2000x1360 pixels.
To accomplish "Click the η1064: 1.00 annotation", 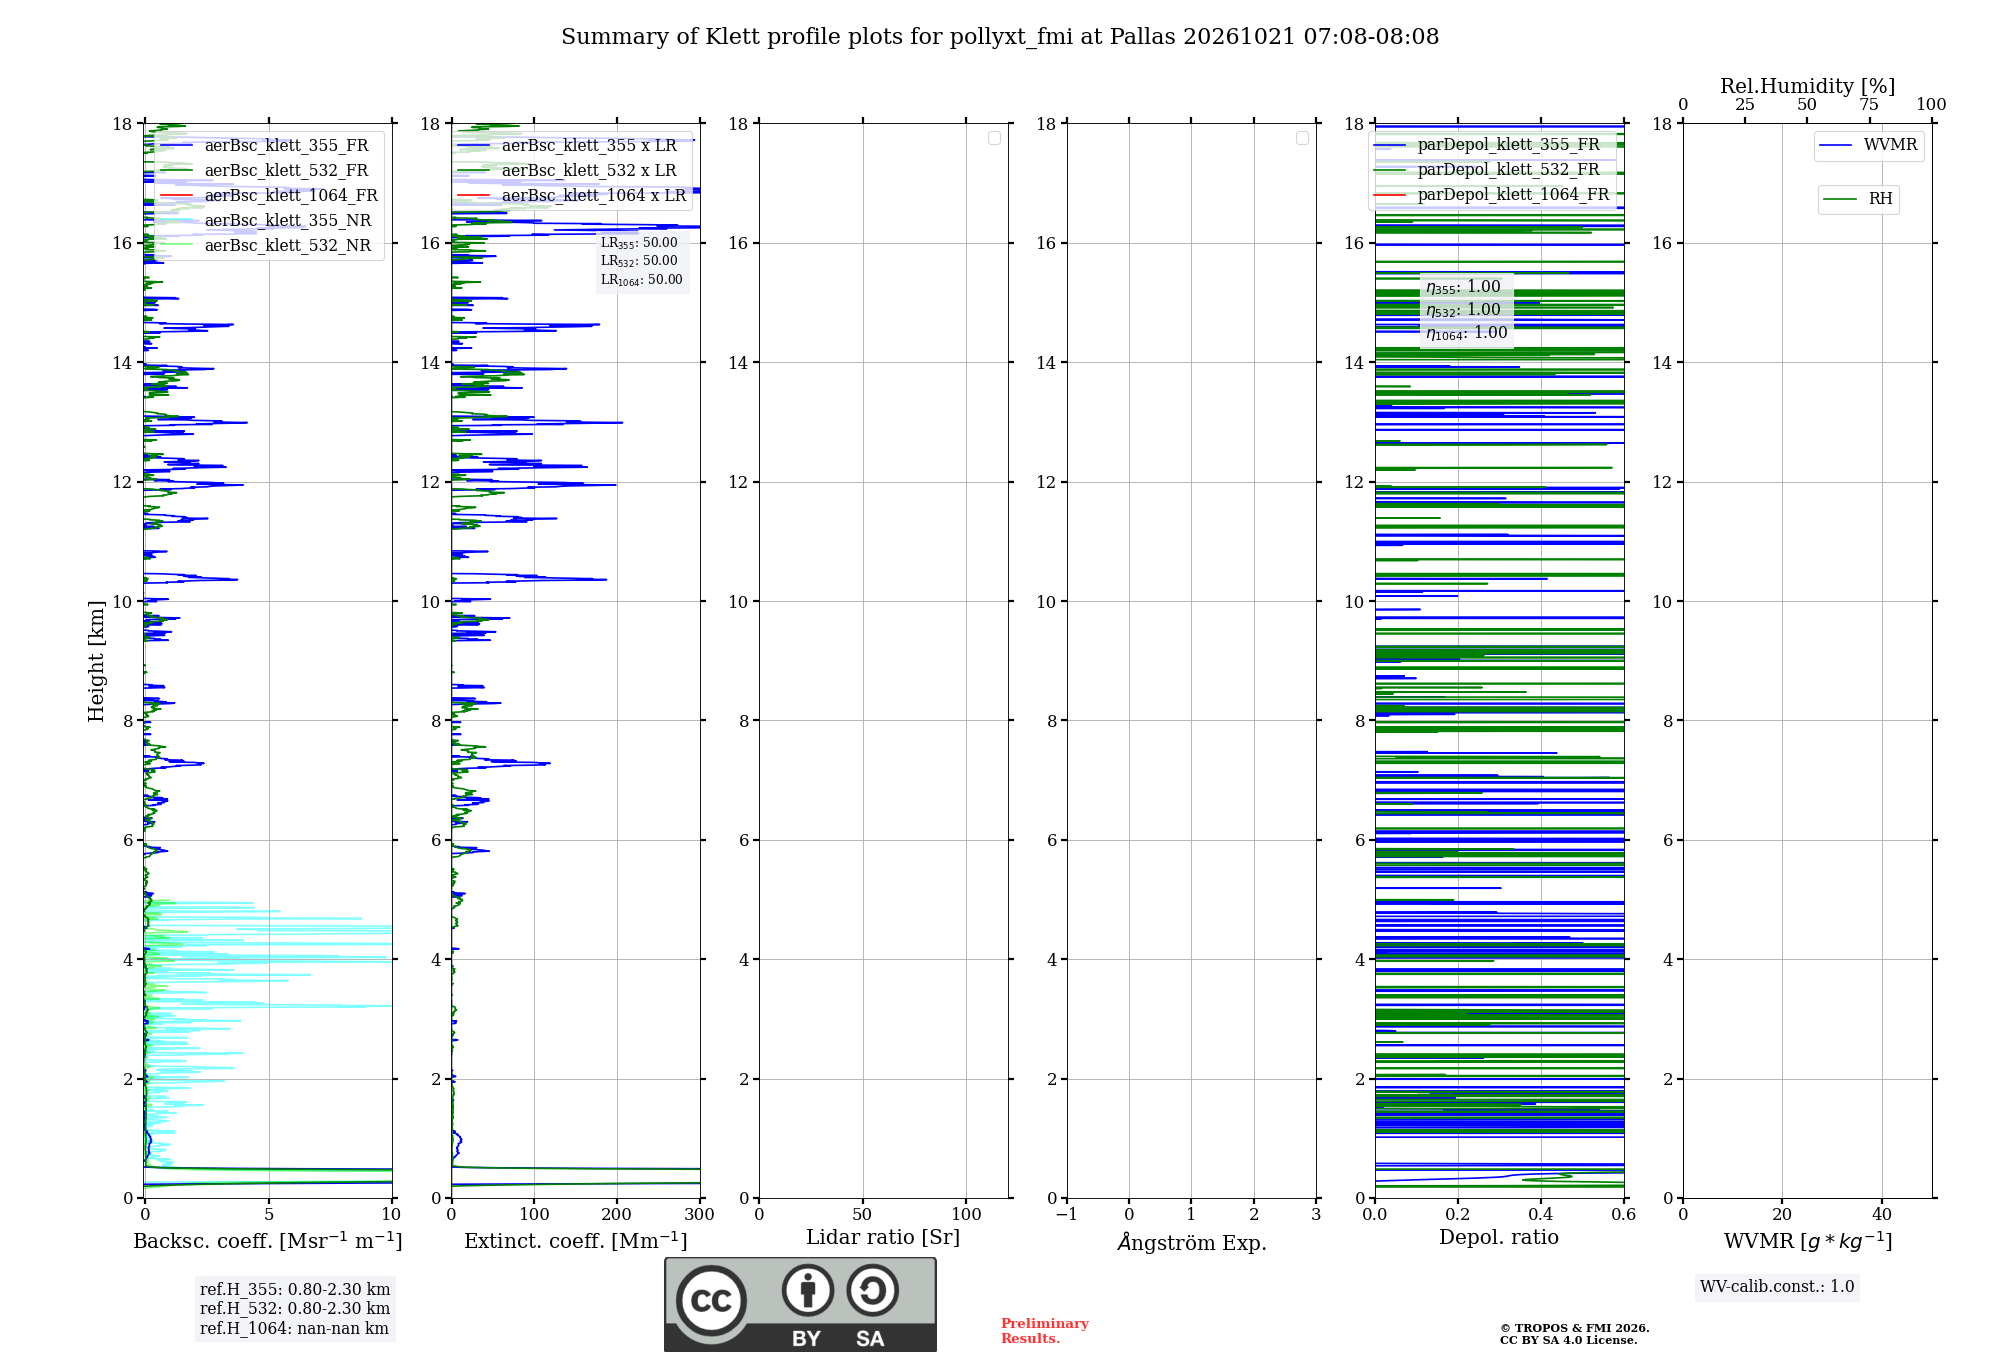I will tap(1466, 333).
